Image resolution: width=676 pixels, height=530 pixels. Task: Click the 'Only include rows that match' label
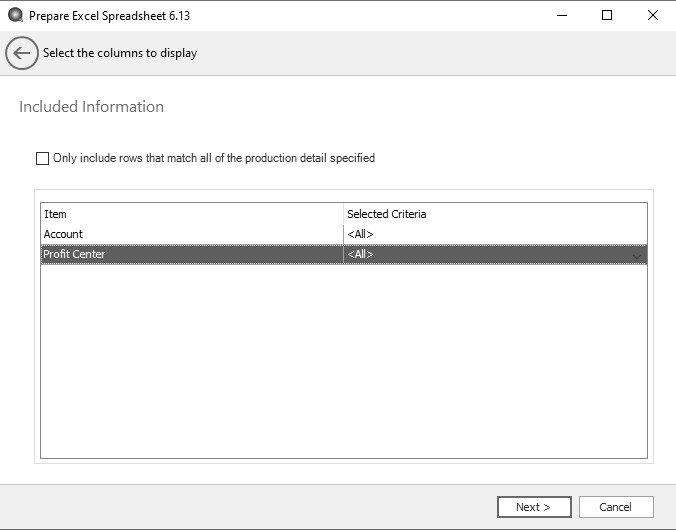(214, 158)
